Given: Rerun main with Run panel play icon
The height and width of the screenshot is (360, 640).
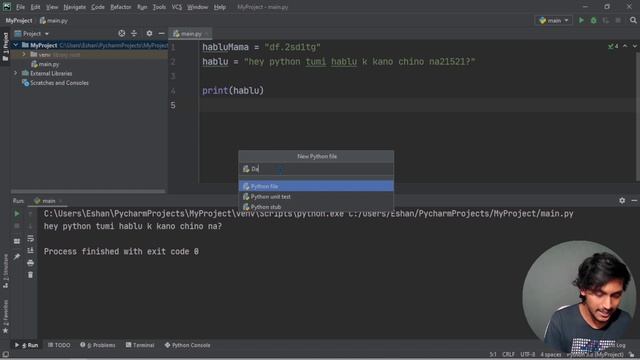Looking at the screenshot, I should (17, 213).
